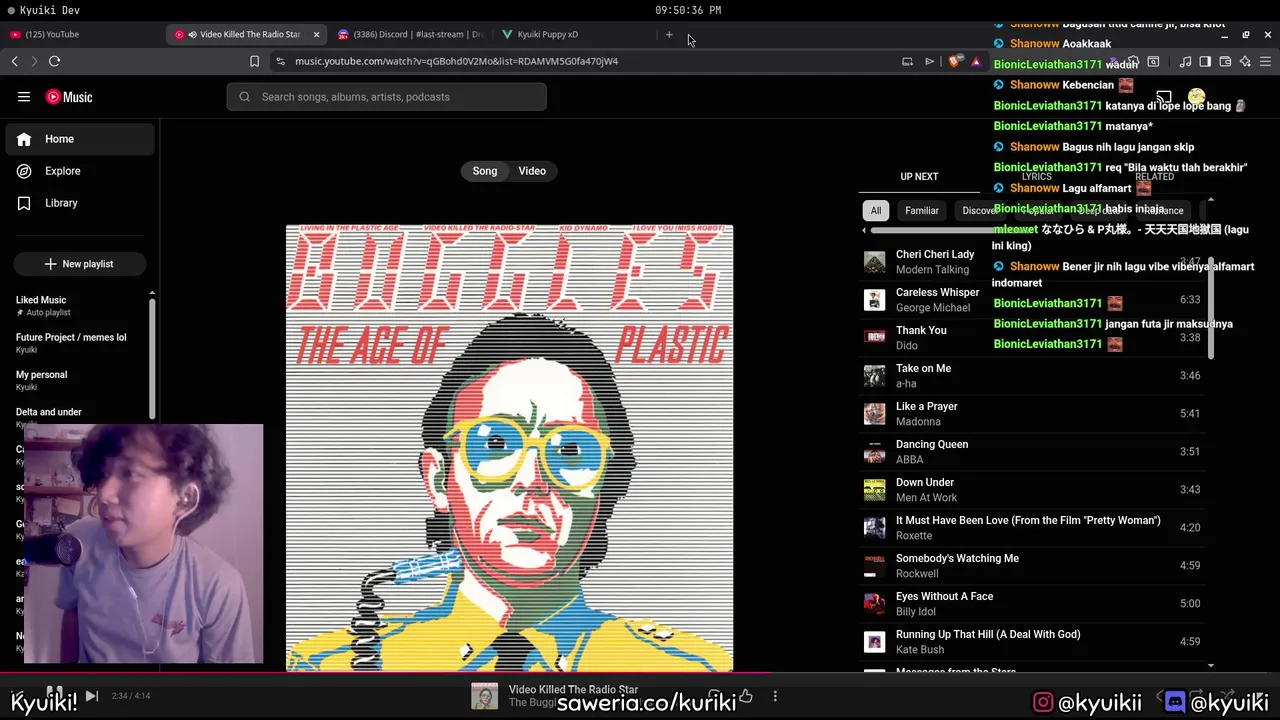
Task: Open the YouTube Music hamburger menu
Action: click(24, 97)
